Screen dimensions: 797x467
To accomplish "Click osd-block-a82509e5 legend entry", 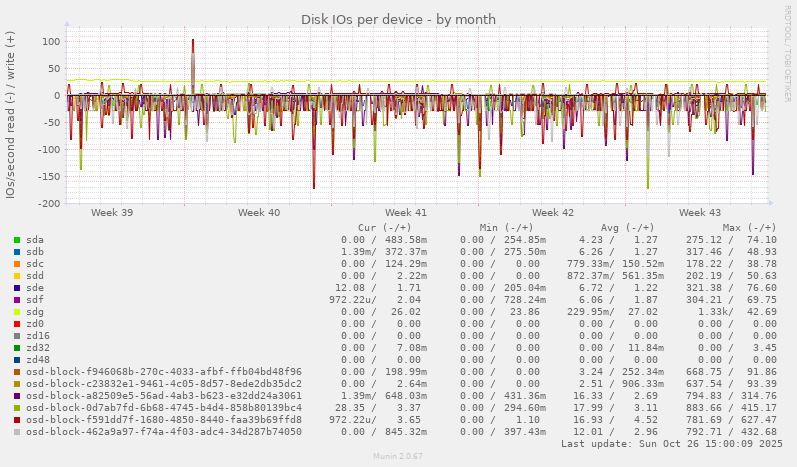I will pos(163,396).
